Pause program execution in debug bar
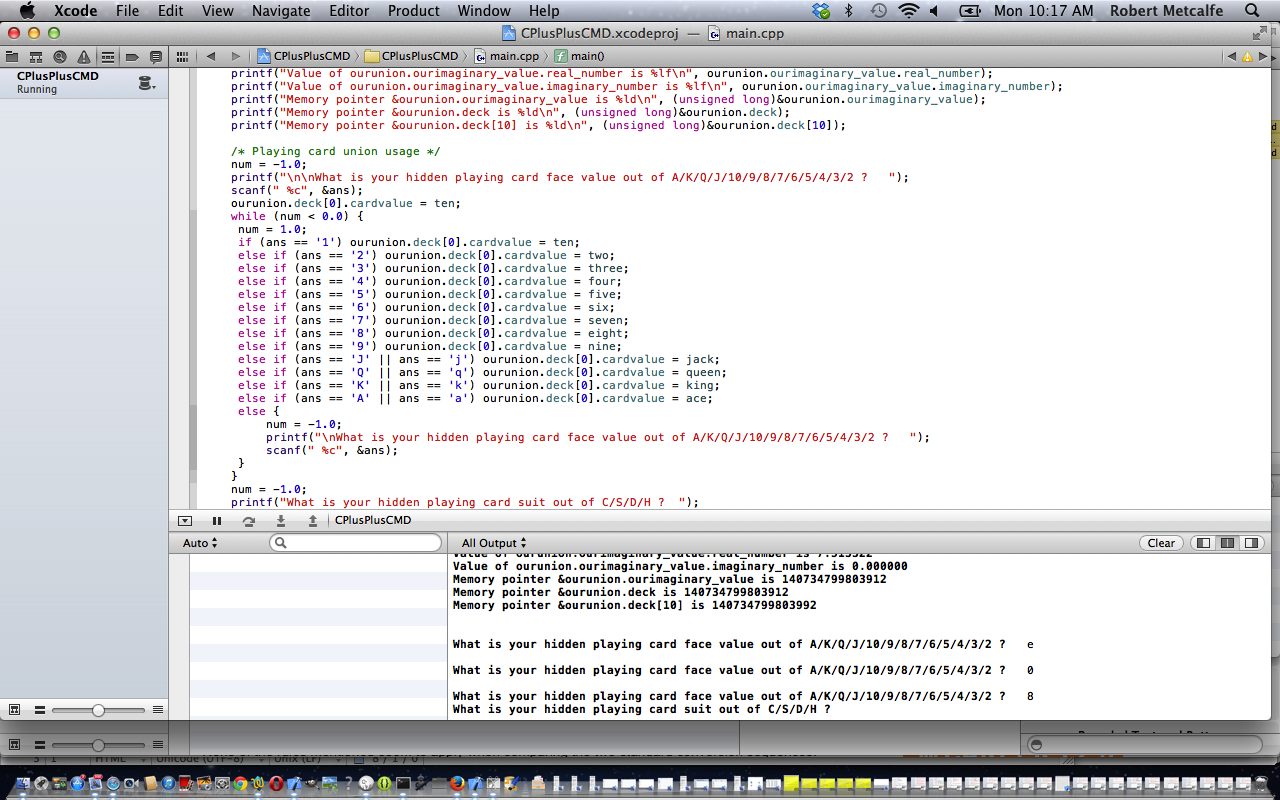The width and height of the screenshot is (1280, 800). tap(217, 520)
